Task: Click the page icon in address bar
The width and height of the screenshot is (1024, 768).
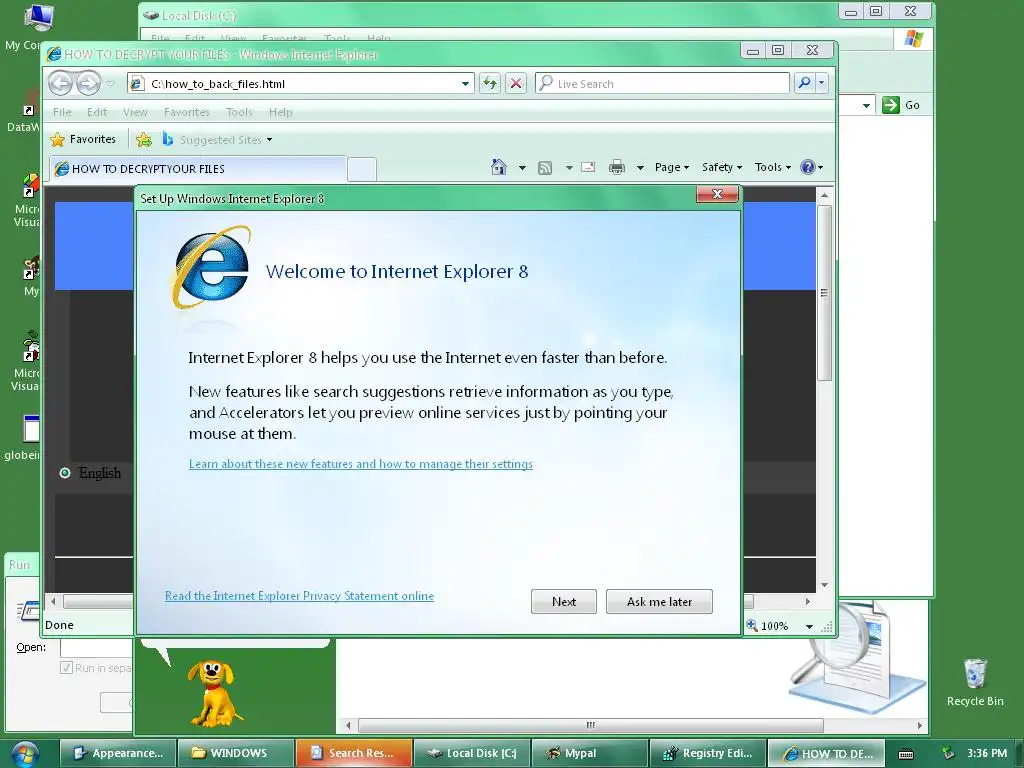Action: [137, 84]
